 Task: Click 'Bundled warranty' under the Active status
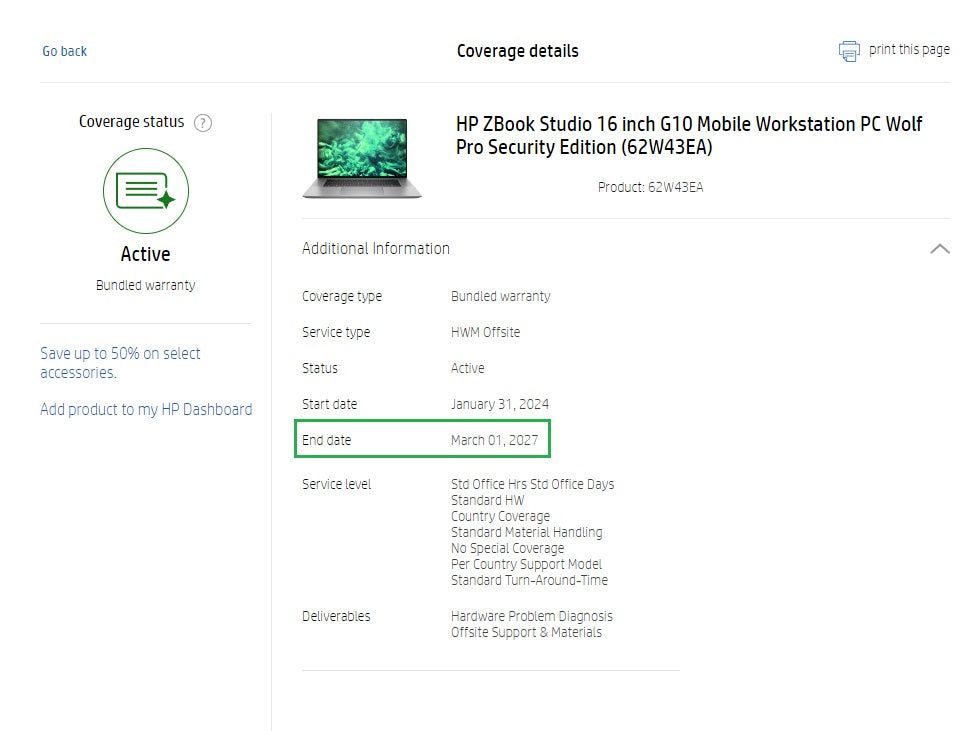click(x=146, y=285)
